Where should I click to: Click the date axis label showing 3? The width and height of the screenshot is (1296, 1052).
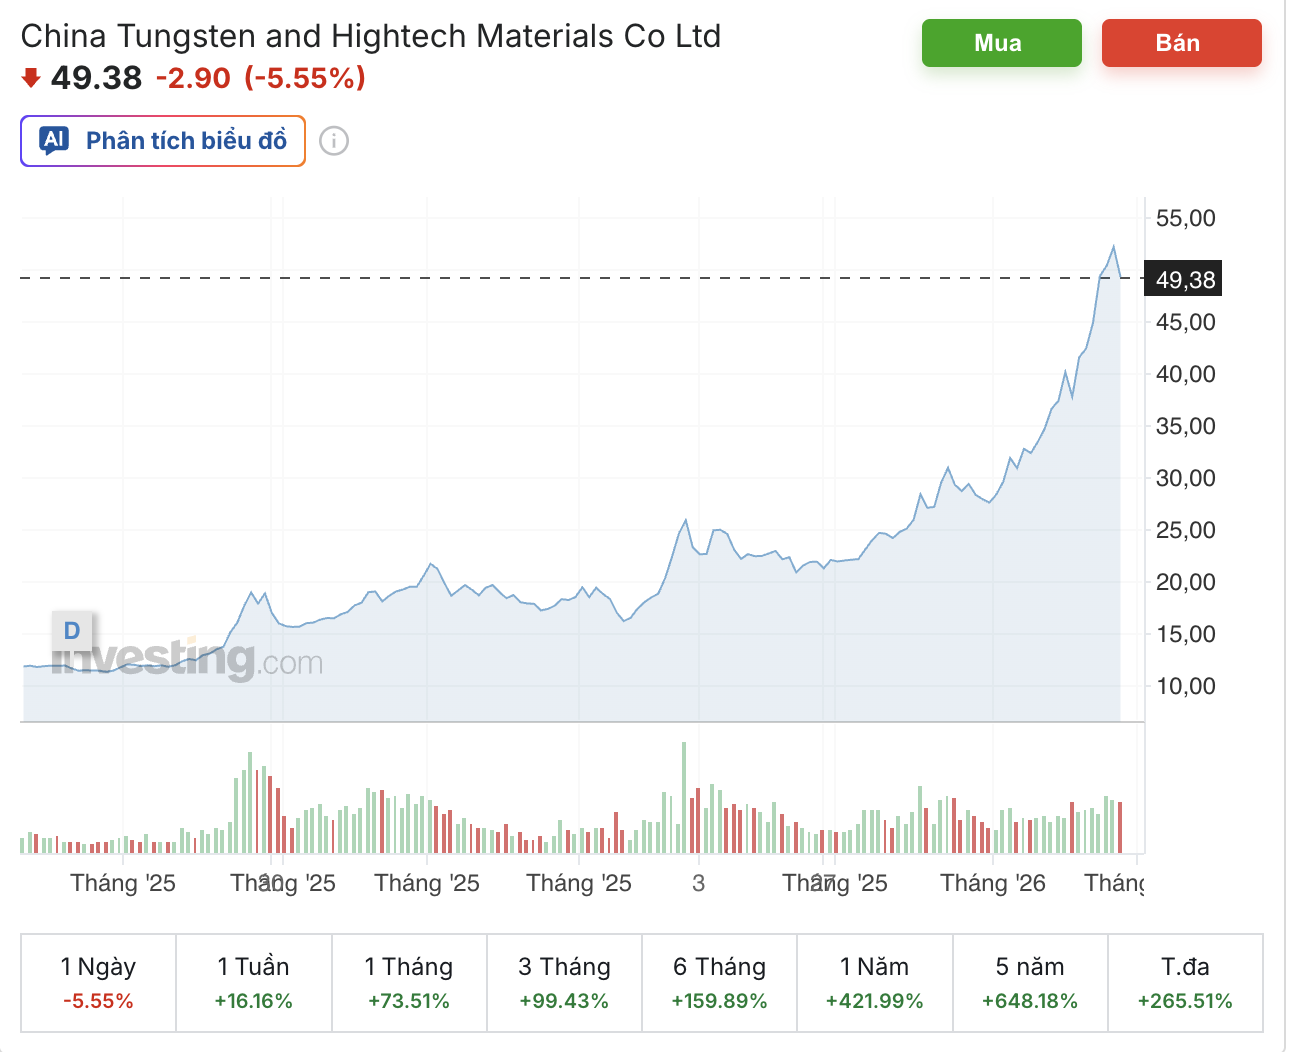(x=698, y=883)
